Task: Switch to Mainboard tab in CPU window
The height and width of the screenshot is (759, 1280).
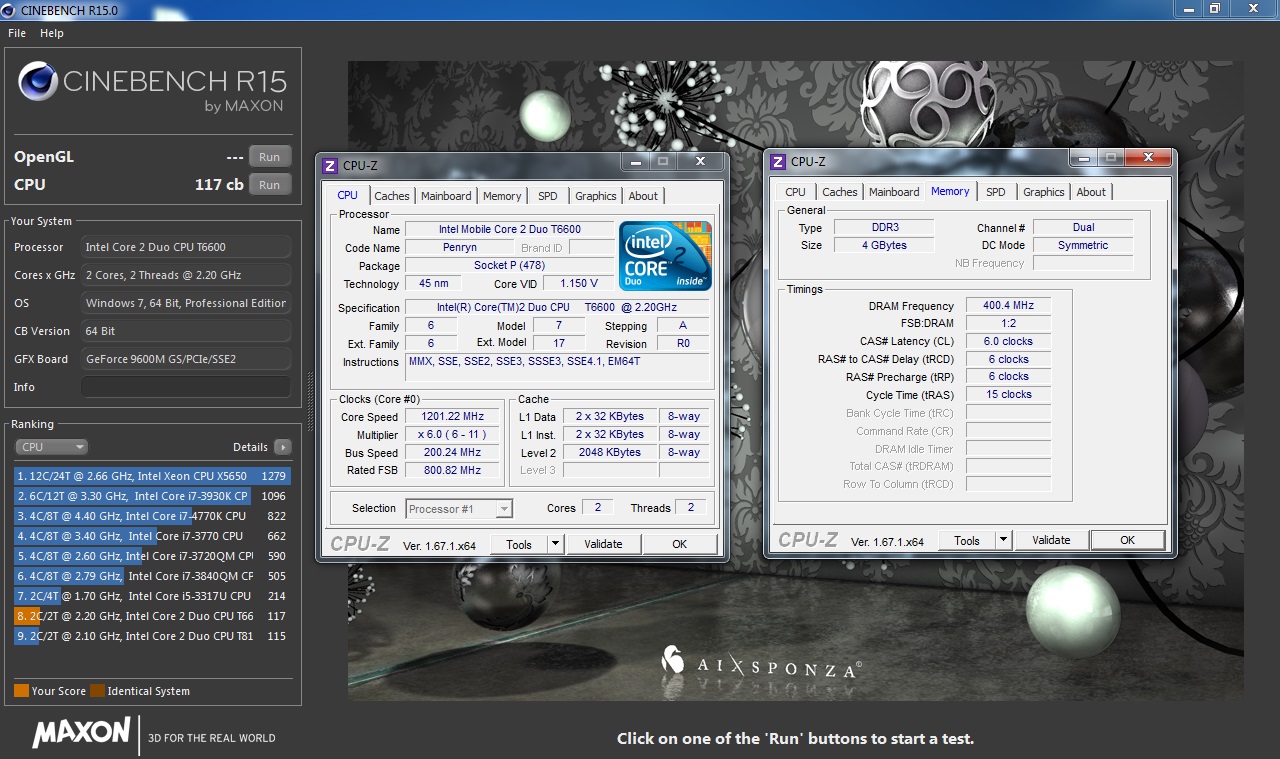Action: [446, 196]
